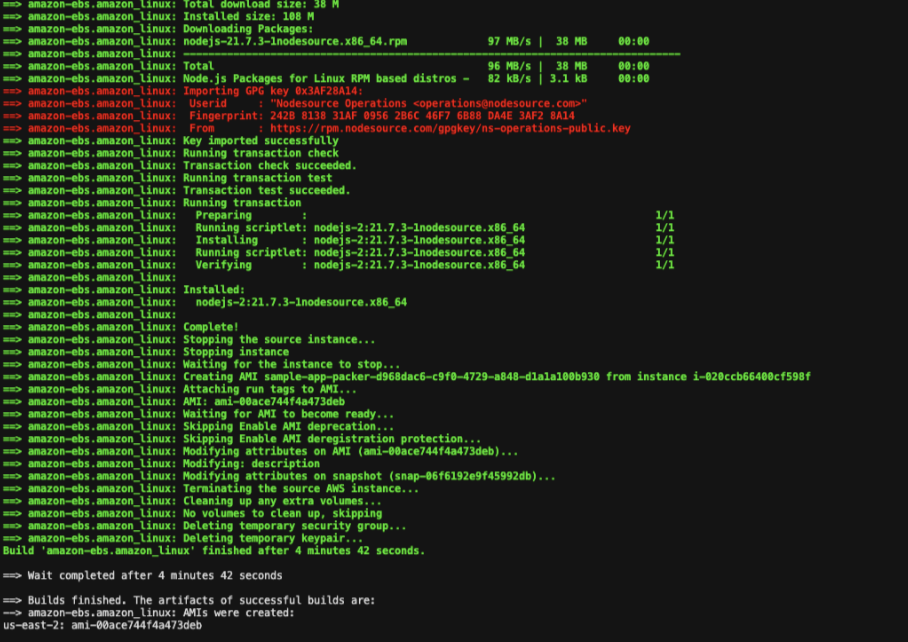The height and width of the screenshot is (642, 908).
Task: Click the "Complete!" status line
Action: coord(210,327)
